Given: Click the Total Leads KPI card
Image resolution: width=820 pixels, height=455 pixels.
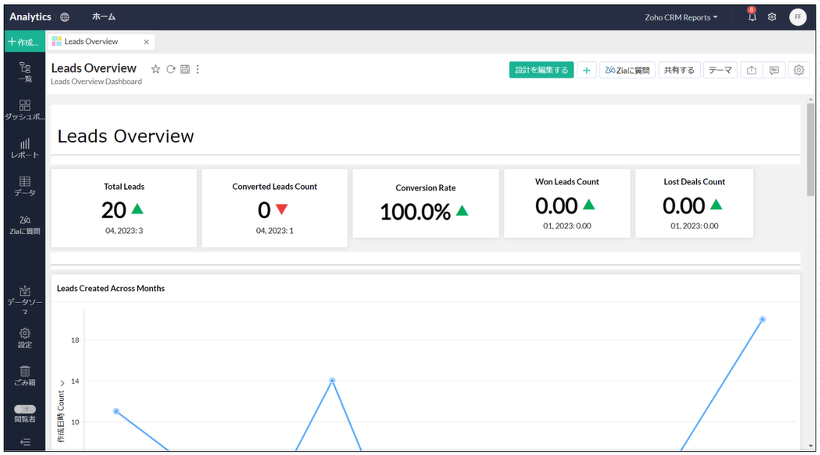Looking at the screenshot, I should click(x=124, y=208).
